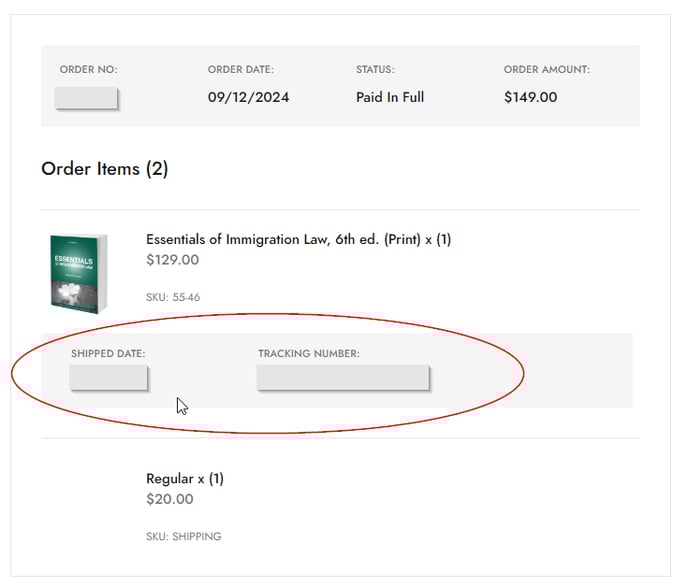The width and height of the screenshot is (688, 587).
Task: Click the $149.00 order amount
Action: [x=530, y=98]
